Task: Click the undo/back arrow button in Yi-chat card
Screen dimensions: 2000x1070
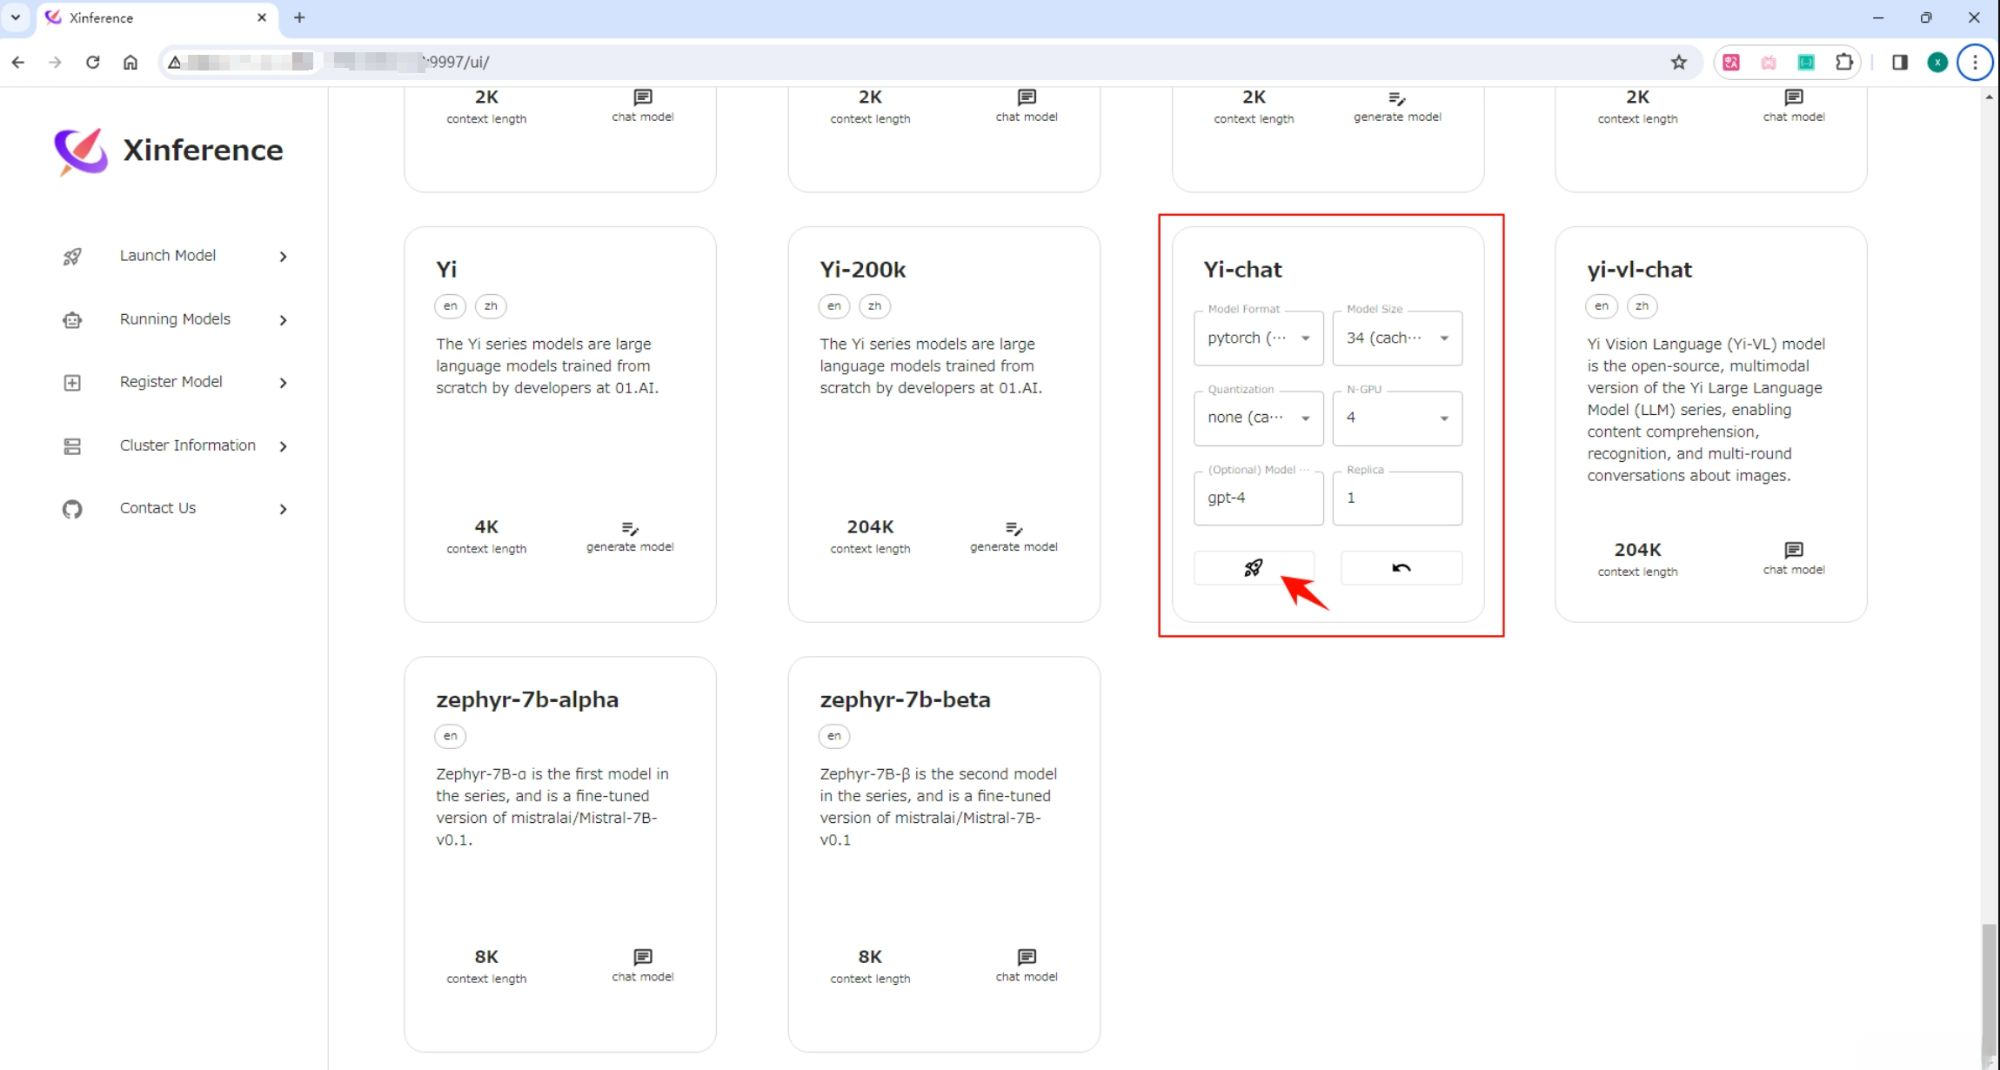Action: coord(1401,568)
